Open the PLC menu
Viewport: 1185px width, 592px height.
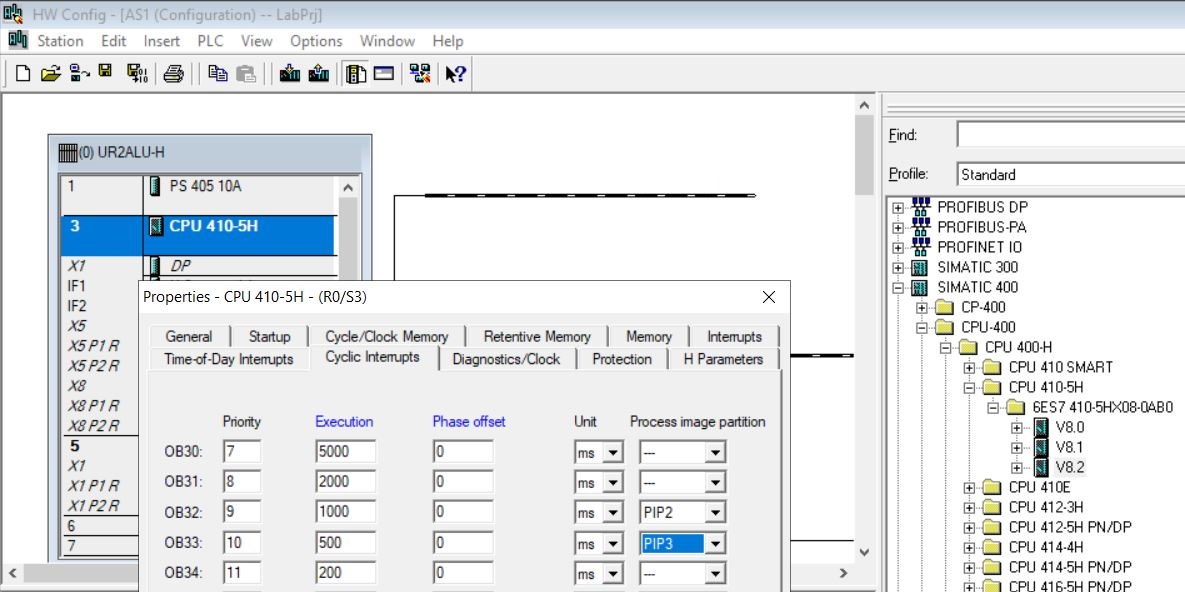point(210,41)
